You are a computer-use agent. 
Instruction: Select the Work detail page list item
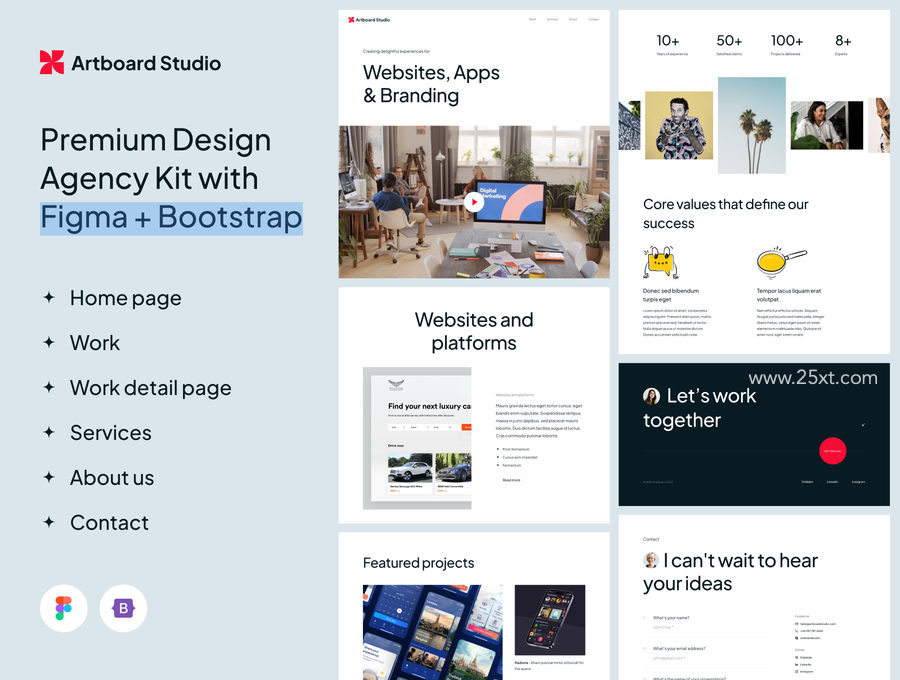click(150, 388)
